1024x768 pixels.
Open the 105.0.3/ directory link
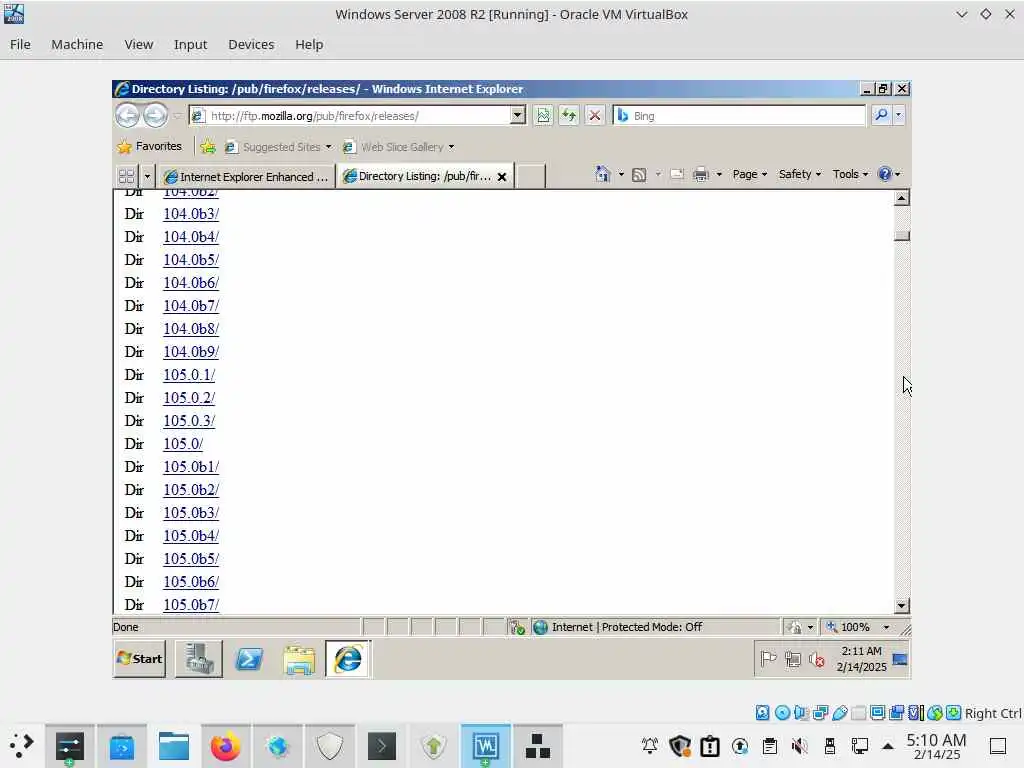click(189, 421)
